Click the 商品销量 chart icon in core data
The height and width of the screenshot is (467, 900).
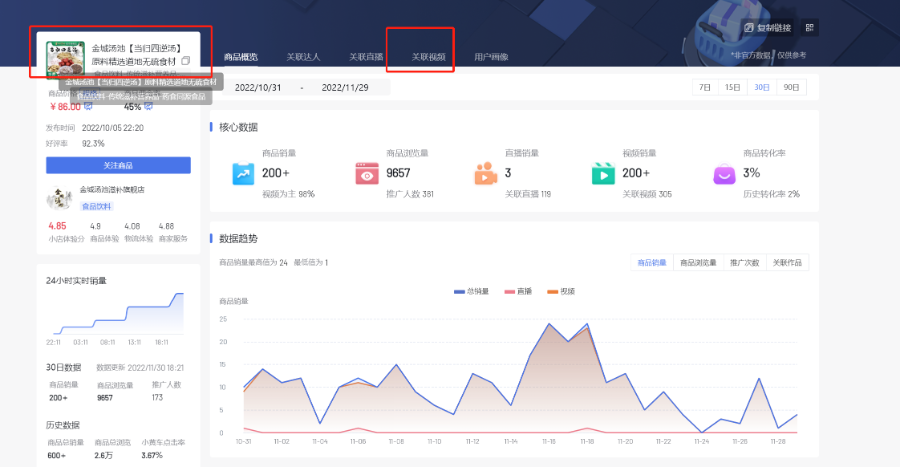point(243,173)
